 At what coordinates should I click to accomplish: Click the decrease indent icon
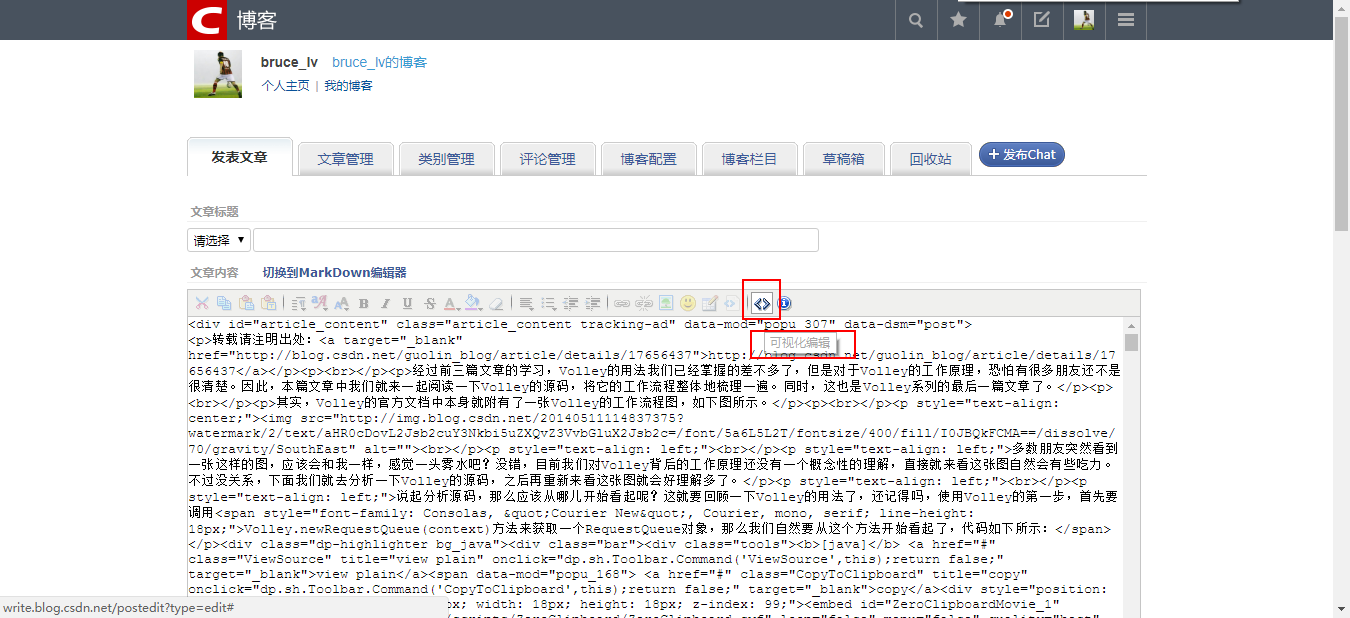[571, 303]
